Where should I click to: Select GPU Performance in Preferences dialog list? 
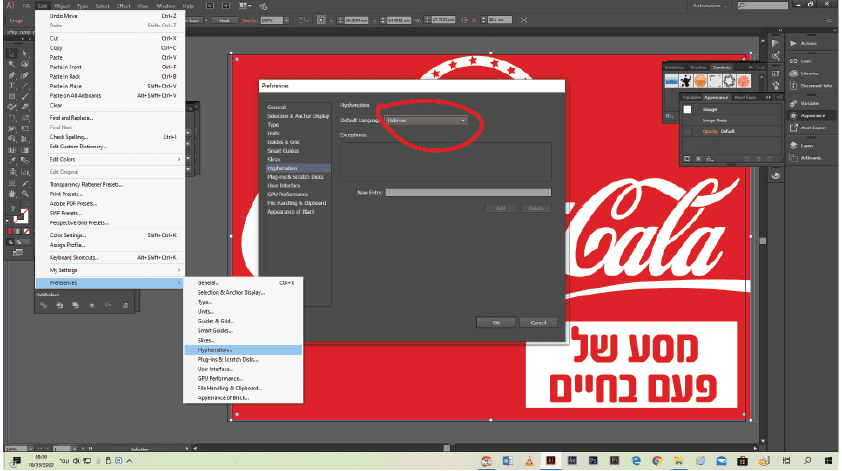point(297,194)
